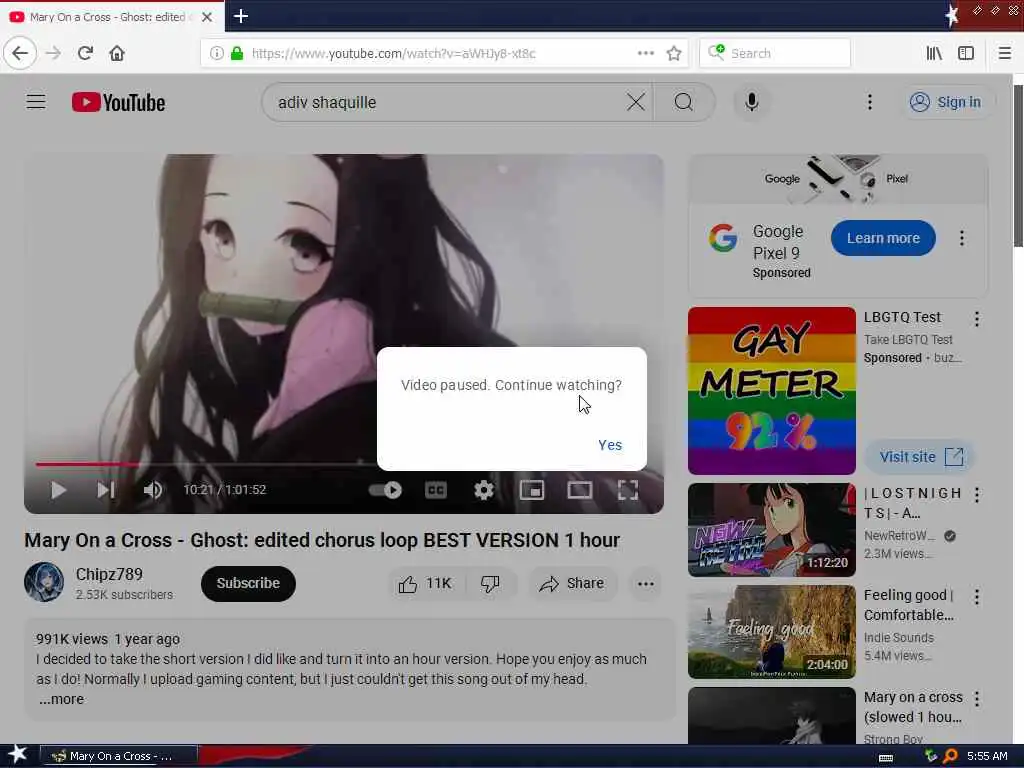Viewport: 1024px width, 768px height.
Task: Bookmark this page with the star
Action: (674, 53)
